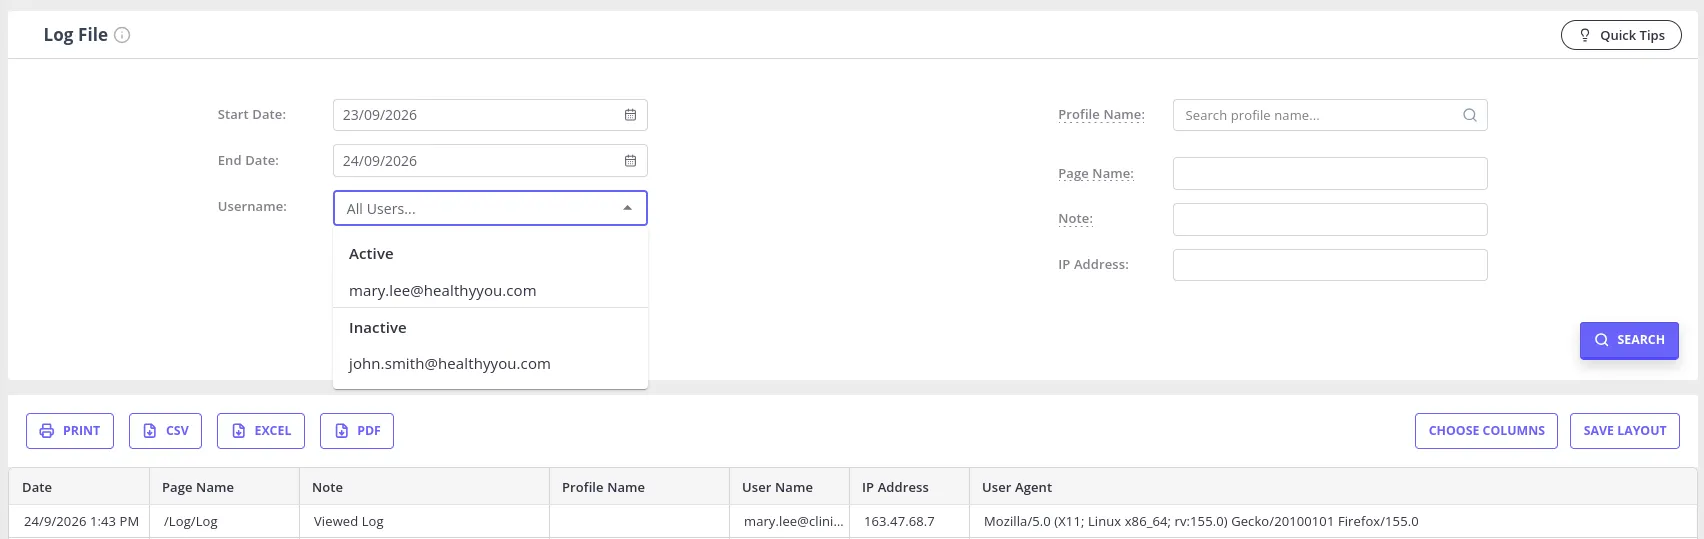This screenshot has width=1704, height=539.
Task: Click the Profile Name label
Action: click(1101, 115)
